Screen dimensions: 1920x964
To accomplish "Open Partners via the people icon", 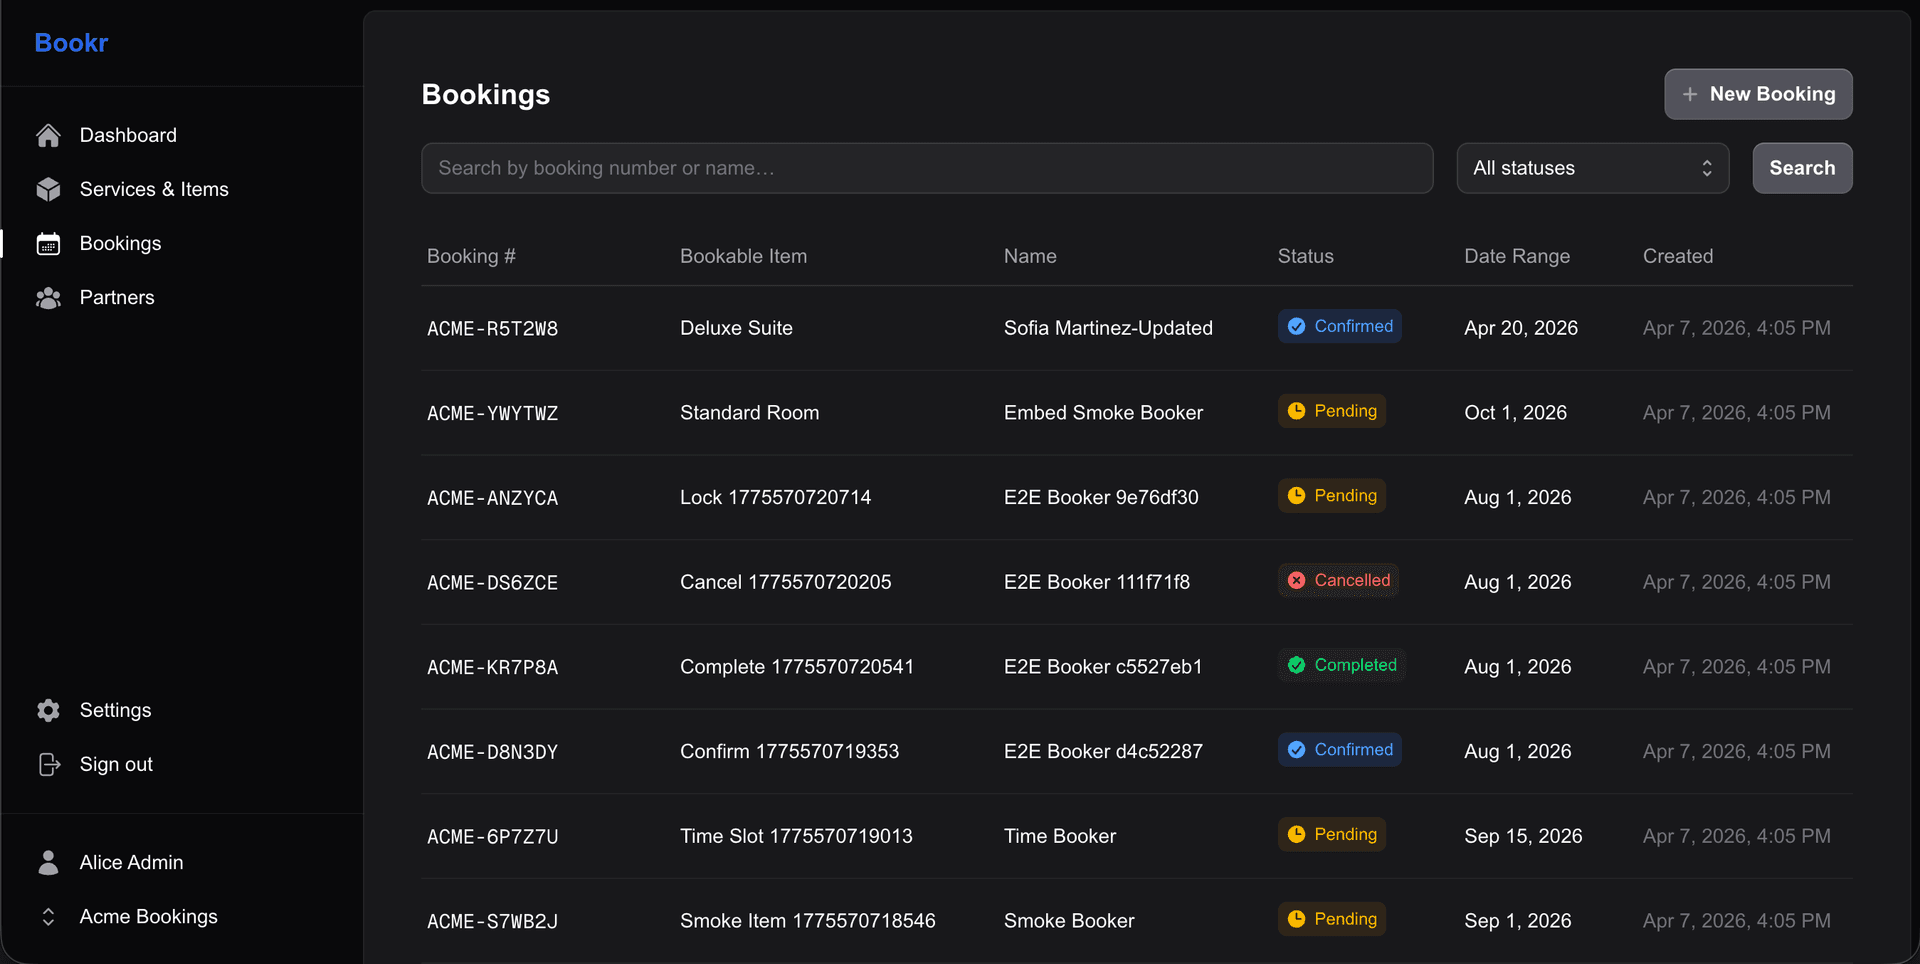I will [48, 297].
